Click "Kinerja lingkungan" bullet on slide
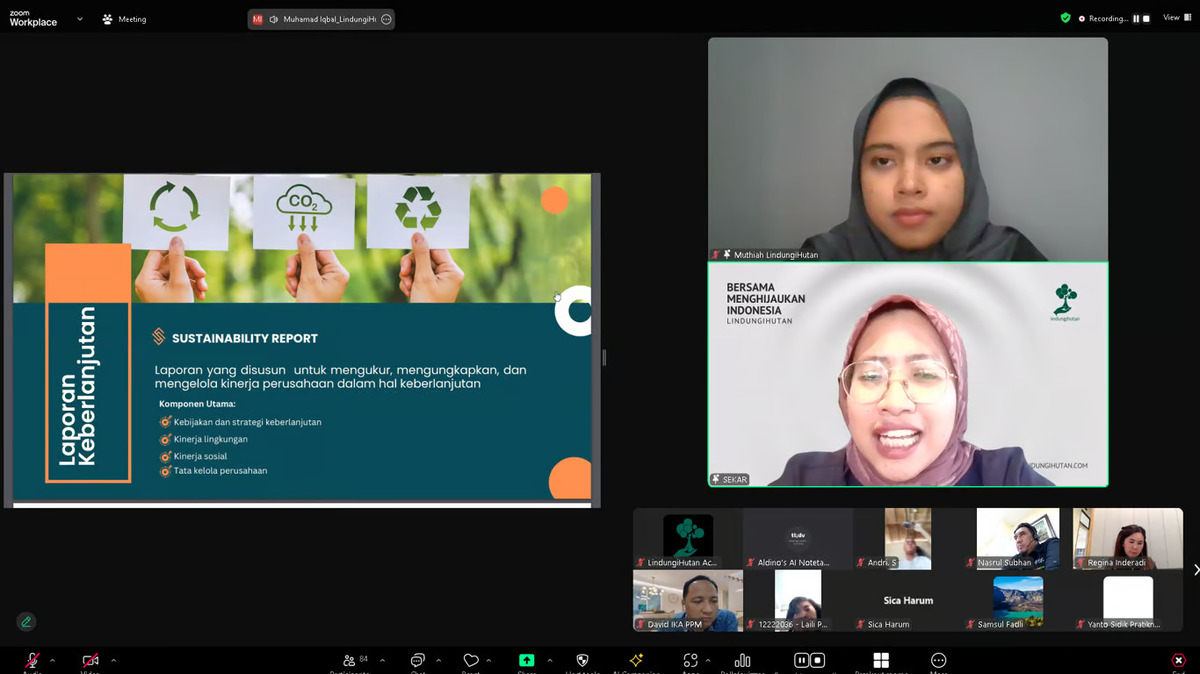The width and height of the screenshot is (1200, 674). point(211,439)
